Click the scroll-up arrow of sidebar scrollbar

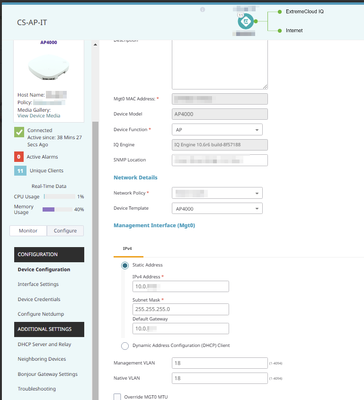(x=95, y=45)
